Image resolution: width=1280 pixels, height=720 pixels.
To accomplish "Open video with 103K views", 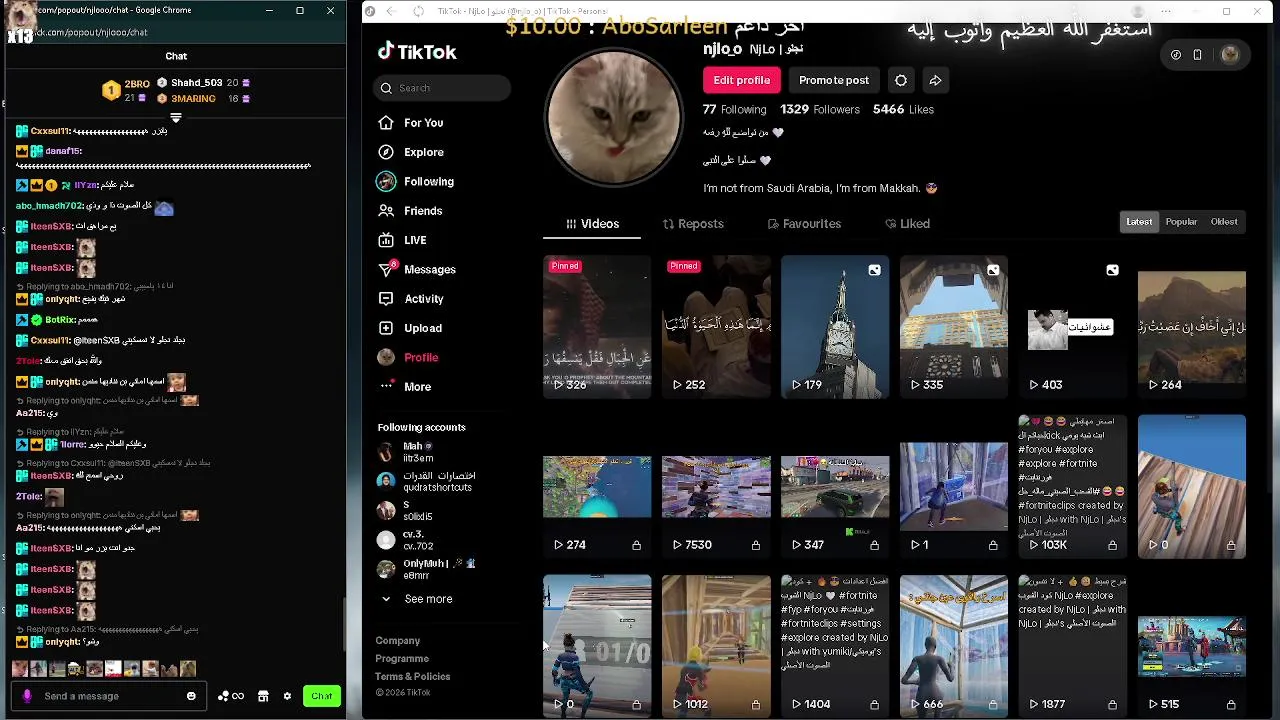I will click(1073, 487).
